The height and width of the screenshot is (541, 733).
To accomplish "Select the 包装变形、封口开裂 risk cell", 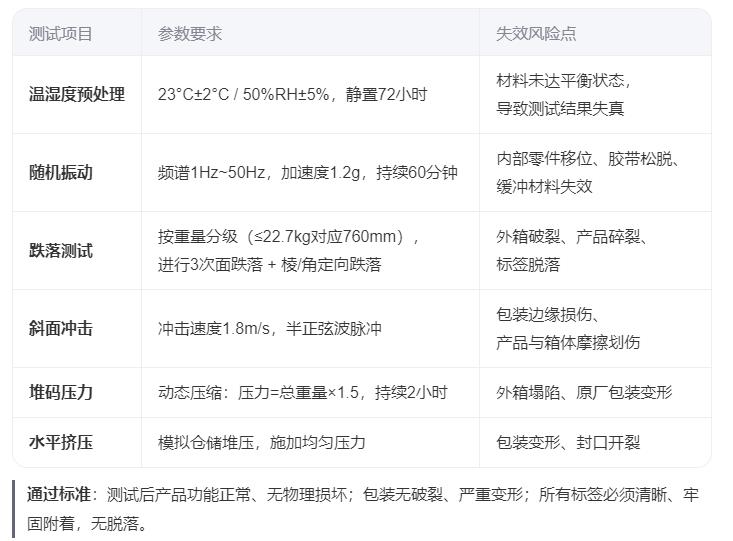I will click(x=568, y=442).
